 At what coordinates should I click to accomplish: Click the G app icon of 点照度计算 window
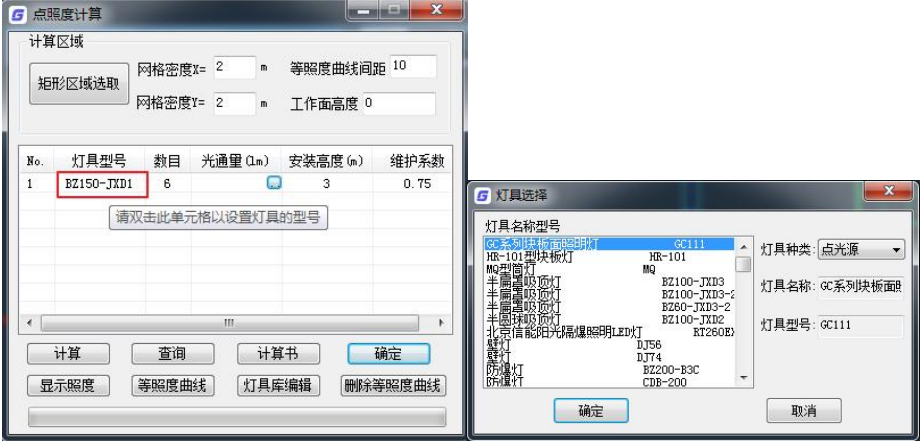(19, 15)
